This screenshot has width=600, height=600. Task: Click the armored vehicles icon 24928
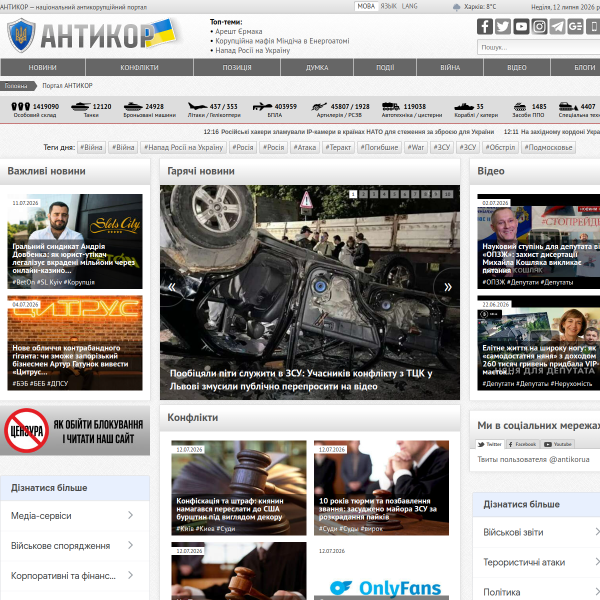tap(133, 106)
